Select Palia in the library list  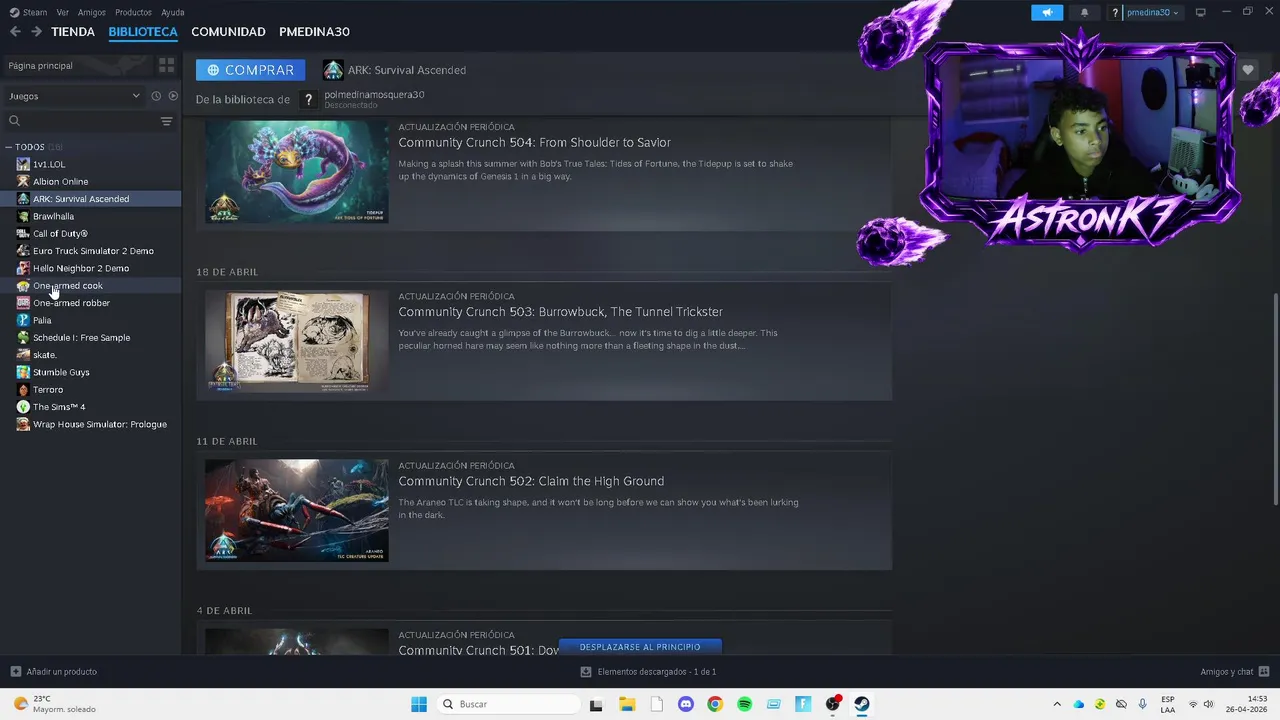(x=42, y=320)
